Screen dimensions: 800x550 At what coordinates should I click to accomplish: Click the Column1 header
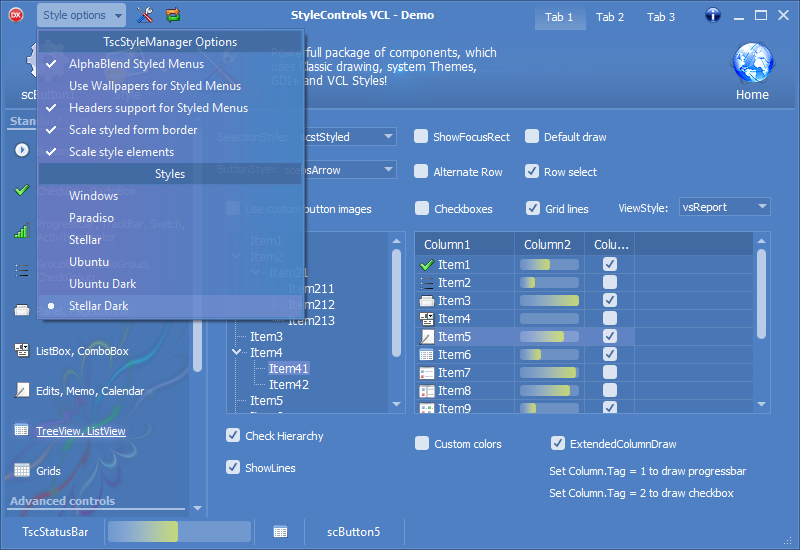pos(465,244)
